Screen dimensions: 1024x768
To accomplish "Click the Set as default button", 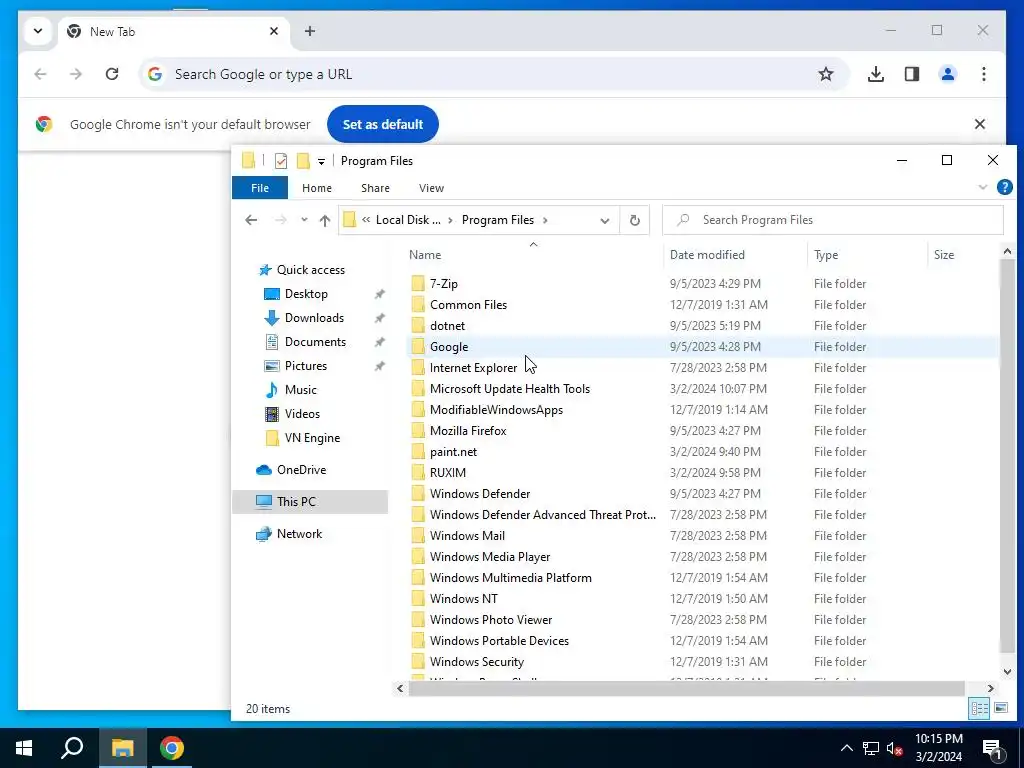I will pyautogui.click(x=383, y=124).
